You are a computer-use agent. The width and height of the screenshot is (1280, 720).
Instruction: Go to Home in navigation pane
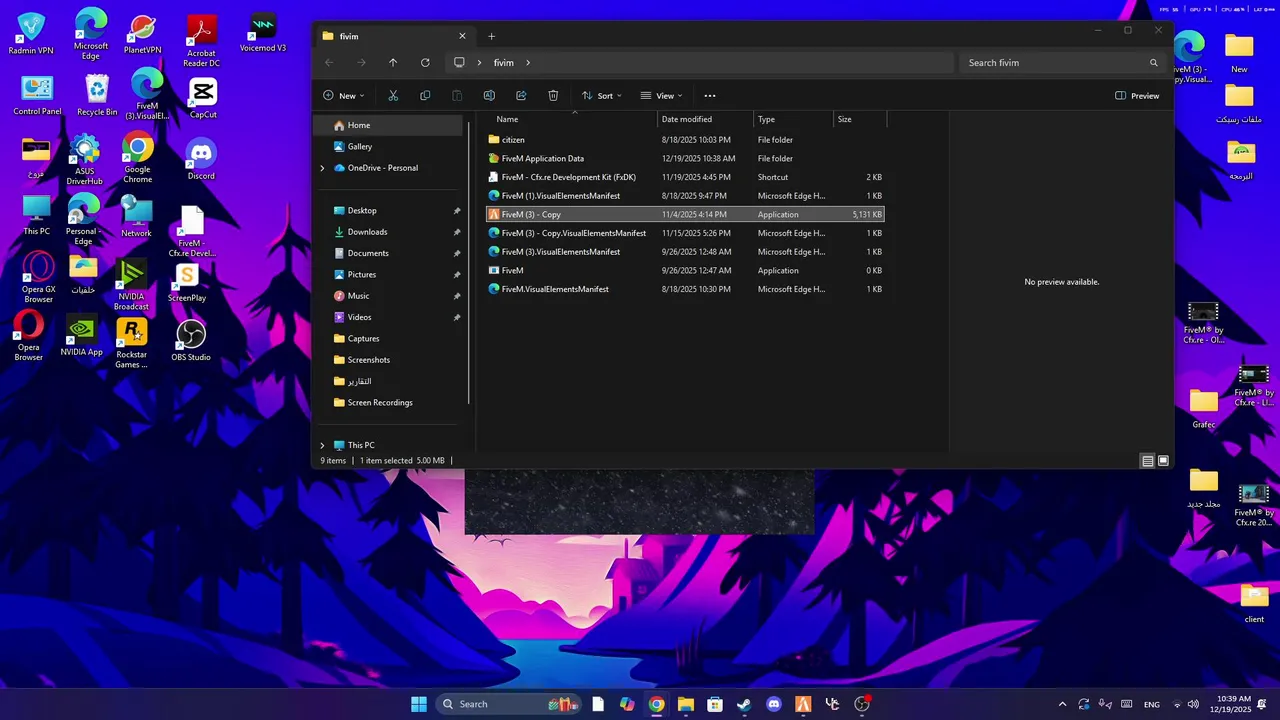point(390,125)
